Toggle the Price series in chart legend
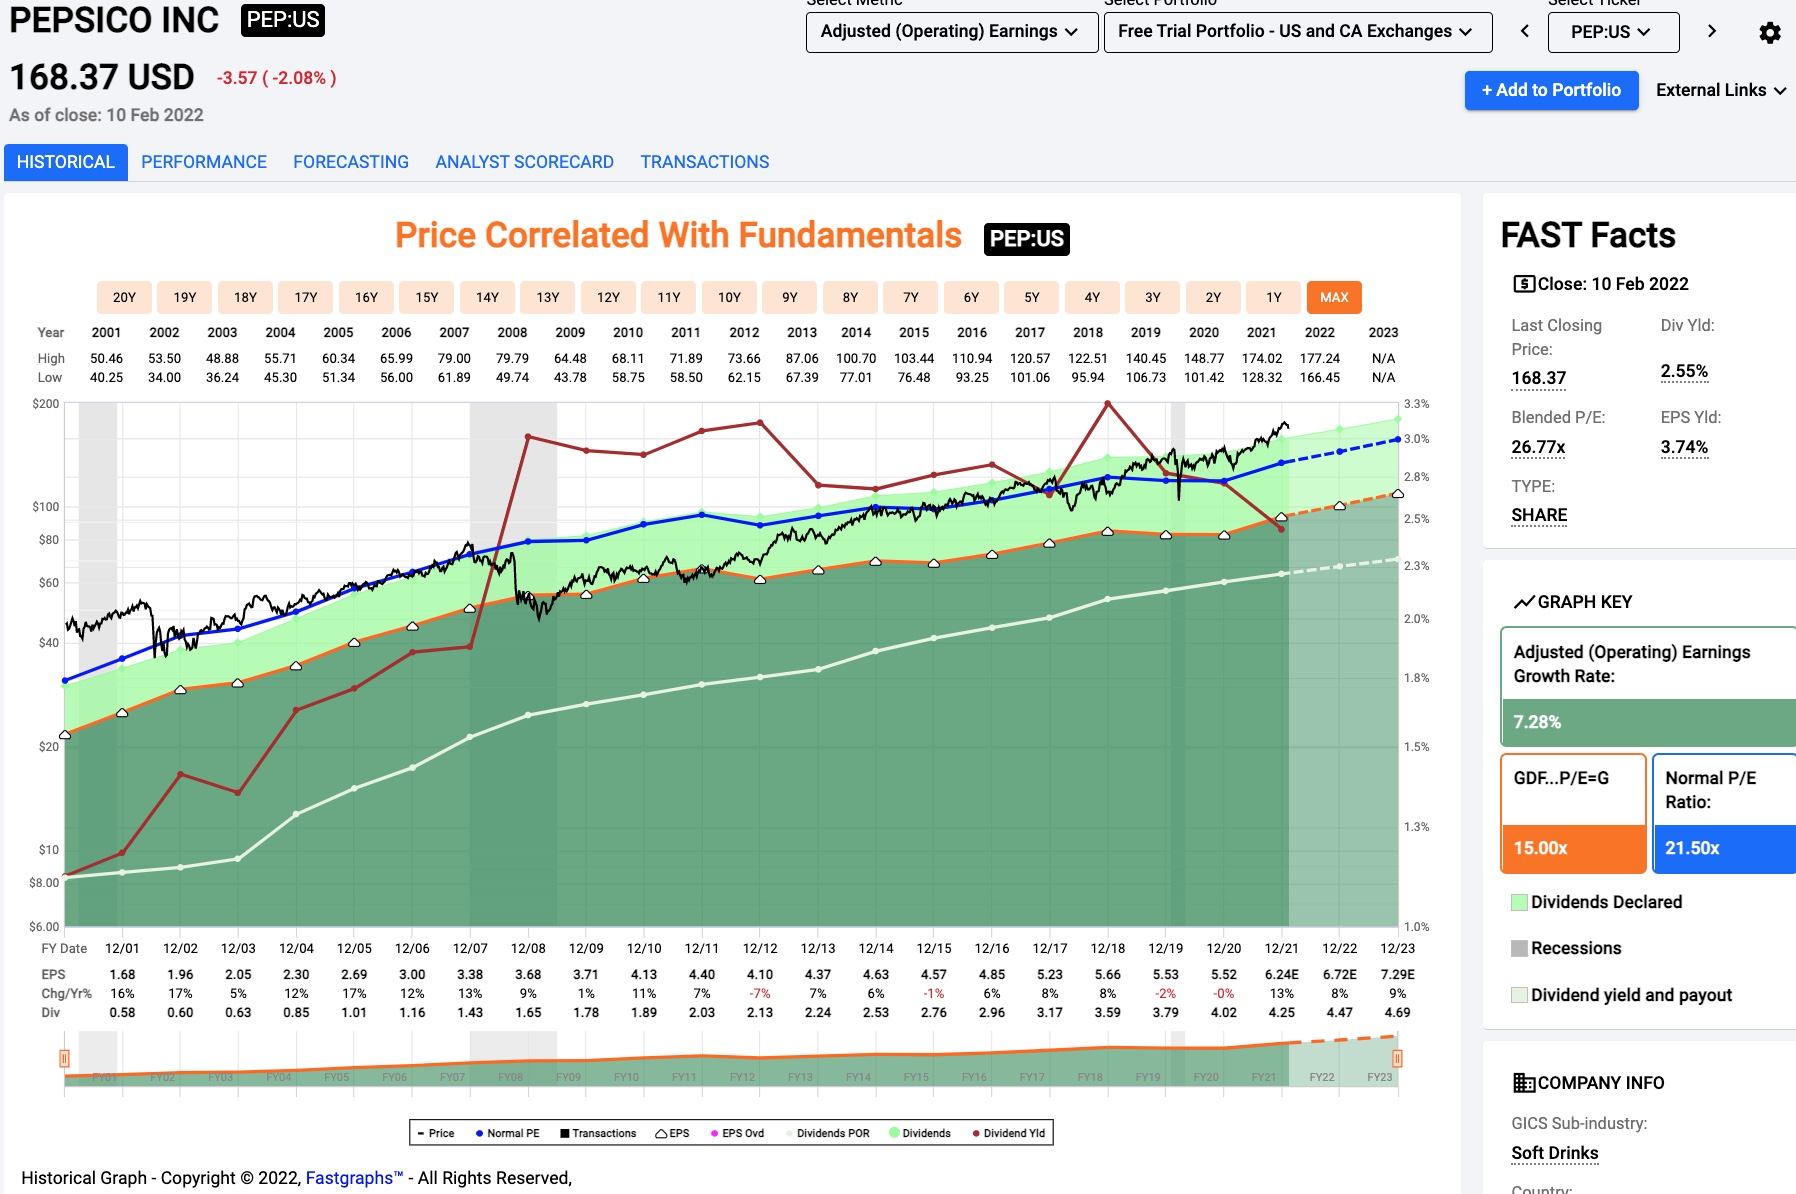Screen dimensions: 1796x1194 point(435,1133)
